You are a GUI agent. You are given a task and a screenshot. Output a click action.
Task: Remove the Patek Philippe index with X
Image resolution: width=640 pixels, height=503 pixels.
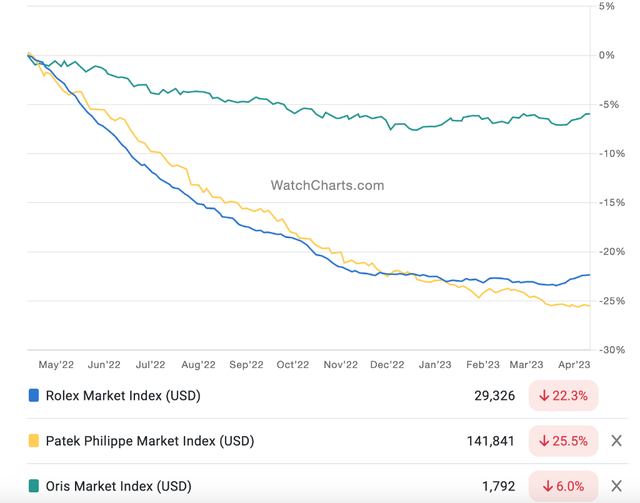coord(616,441)
